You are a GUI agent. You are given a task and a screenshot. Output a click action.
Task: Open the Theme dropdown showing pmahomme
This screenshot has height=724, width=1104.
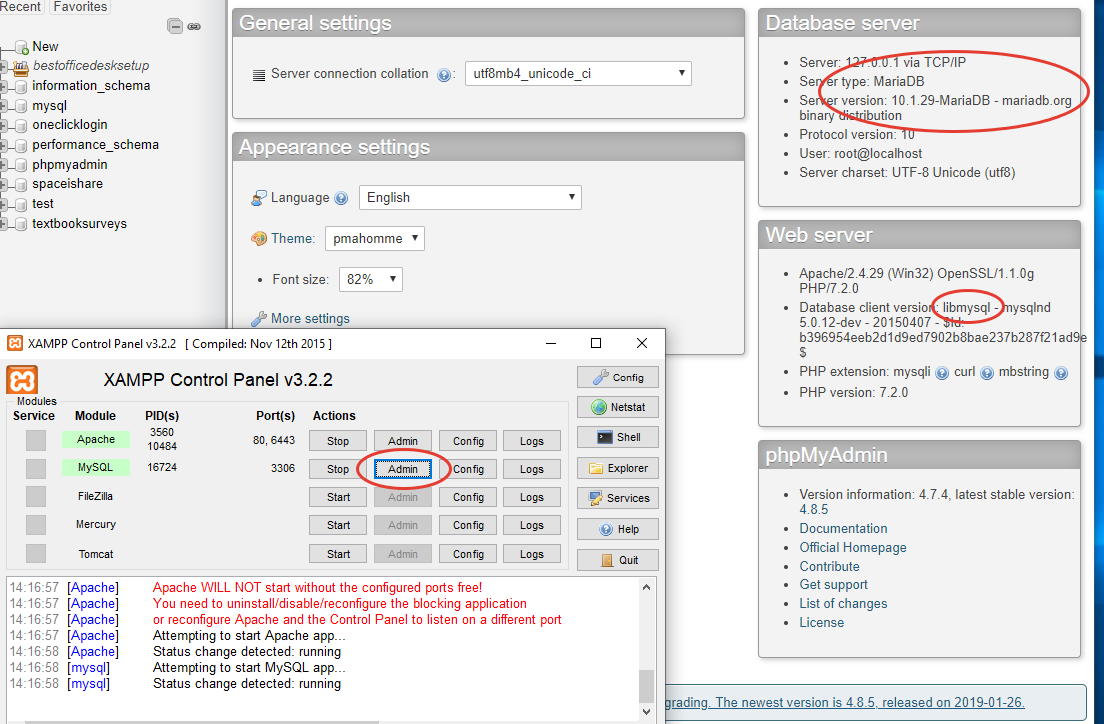pos(375,238)
